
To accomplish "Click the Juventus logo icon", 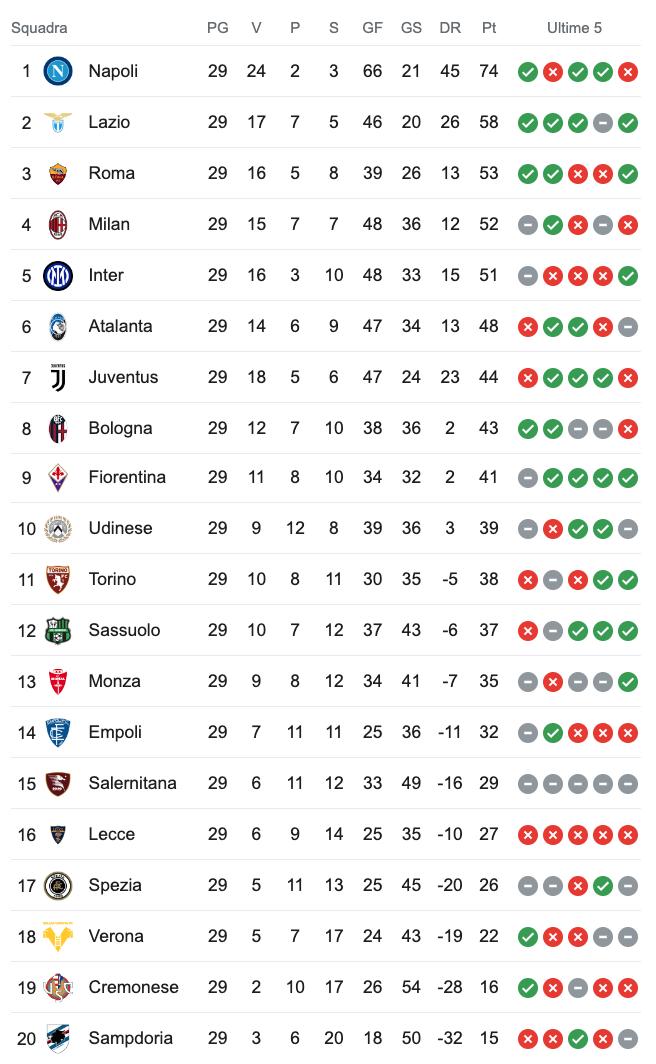I will (58, 377).
